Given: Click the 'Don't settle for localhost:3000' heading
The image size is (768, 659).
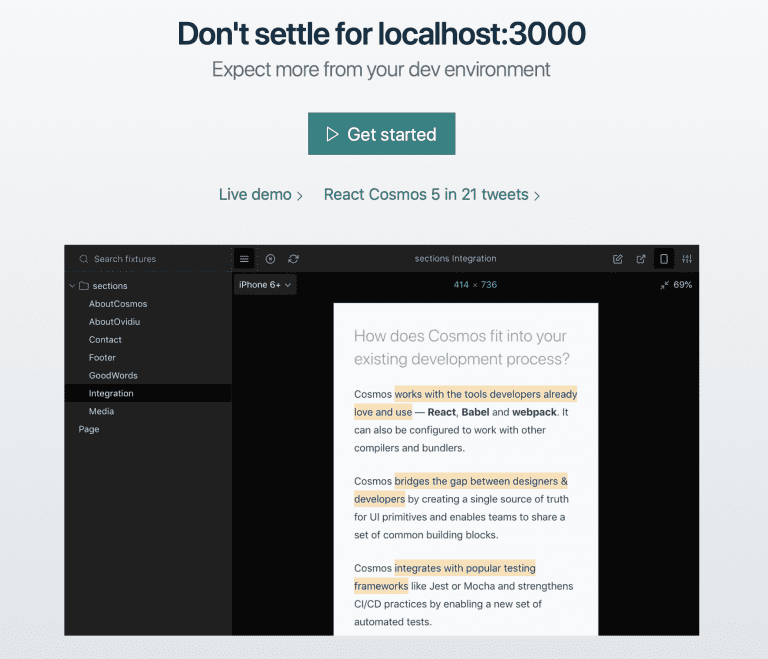Looking at the screenshot, I should tap(382, 34).
